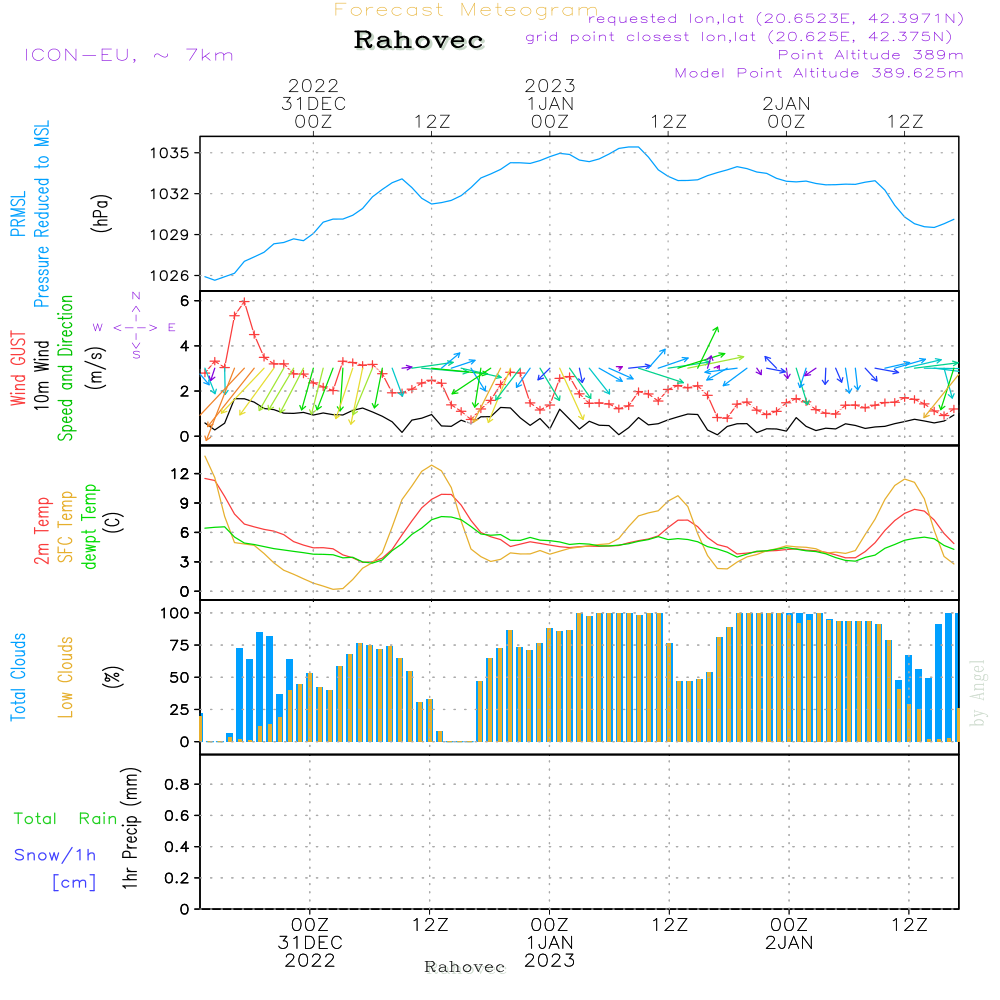Screen dimensions: 1000x1000
Task: Click the grid point closest lon,lat line
Action: 739,37
